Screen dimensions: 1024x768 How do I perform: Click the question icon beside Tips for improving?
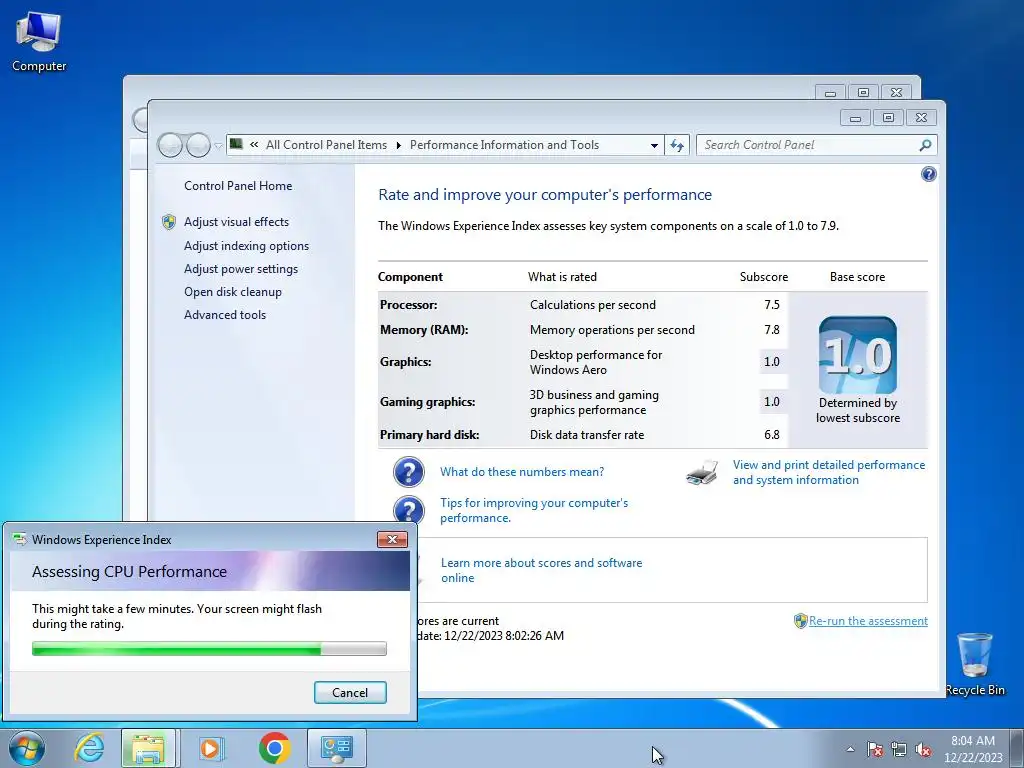[409, 510]
